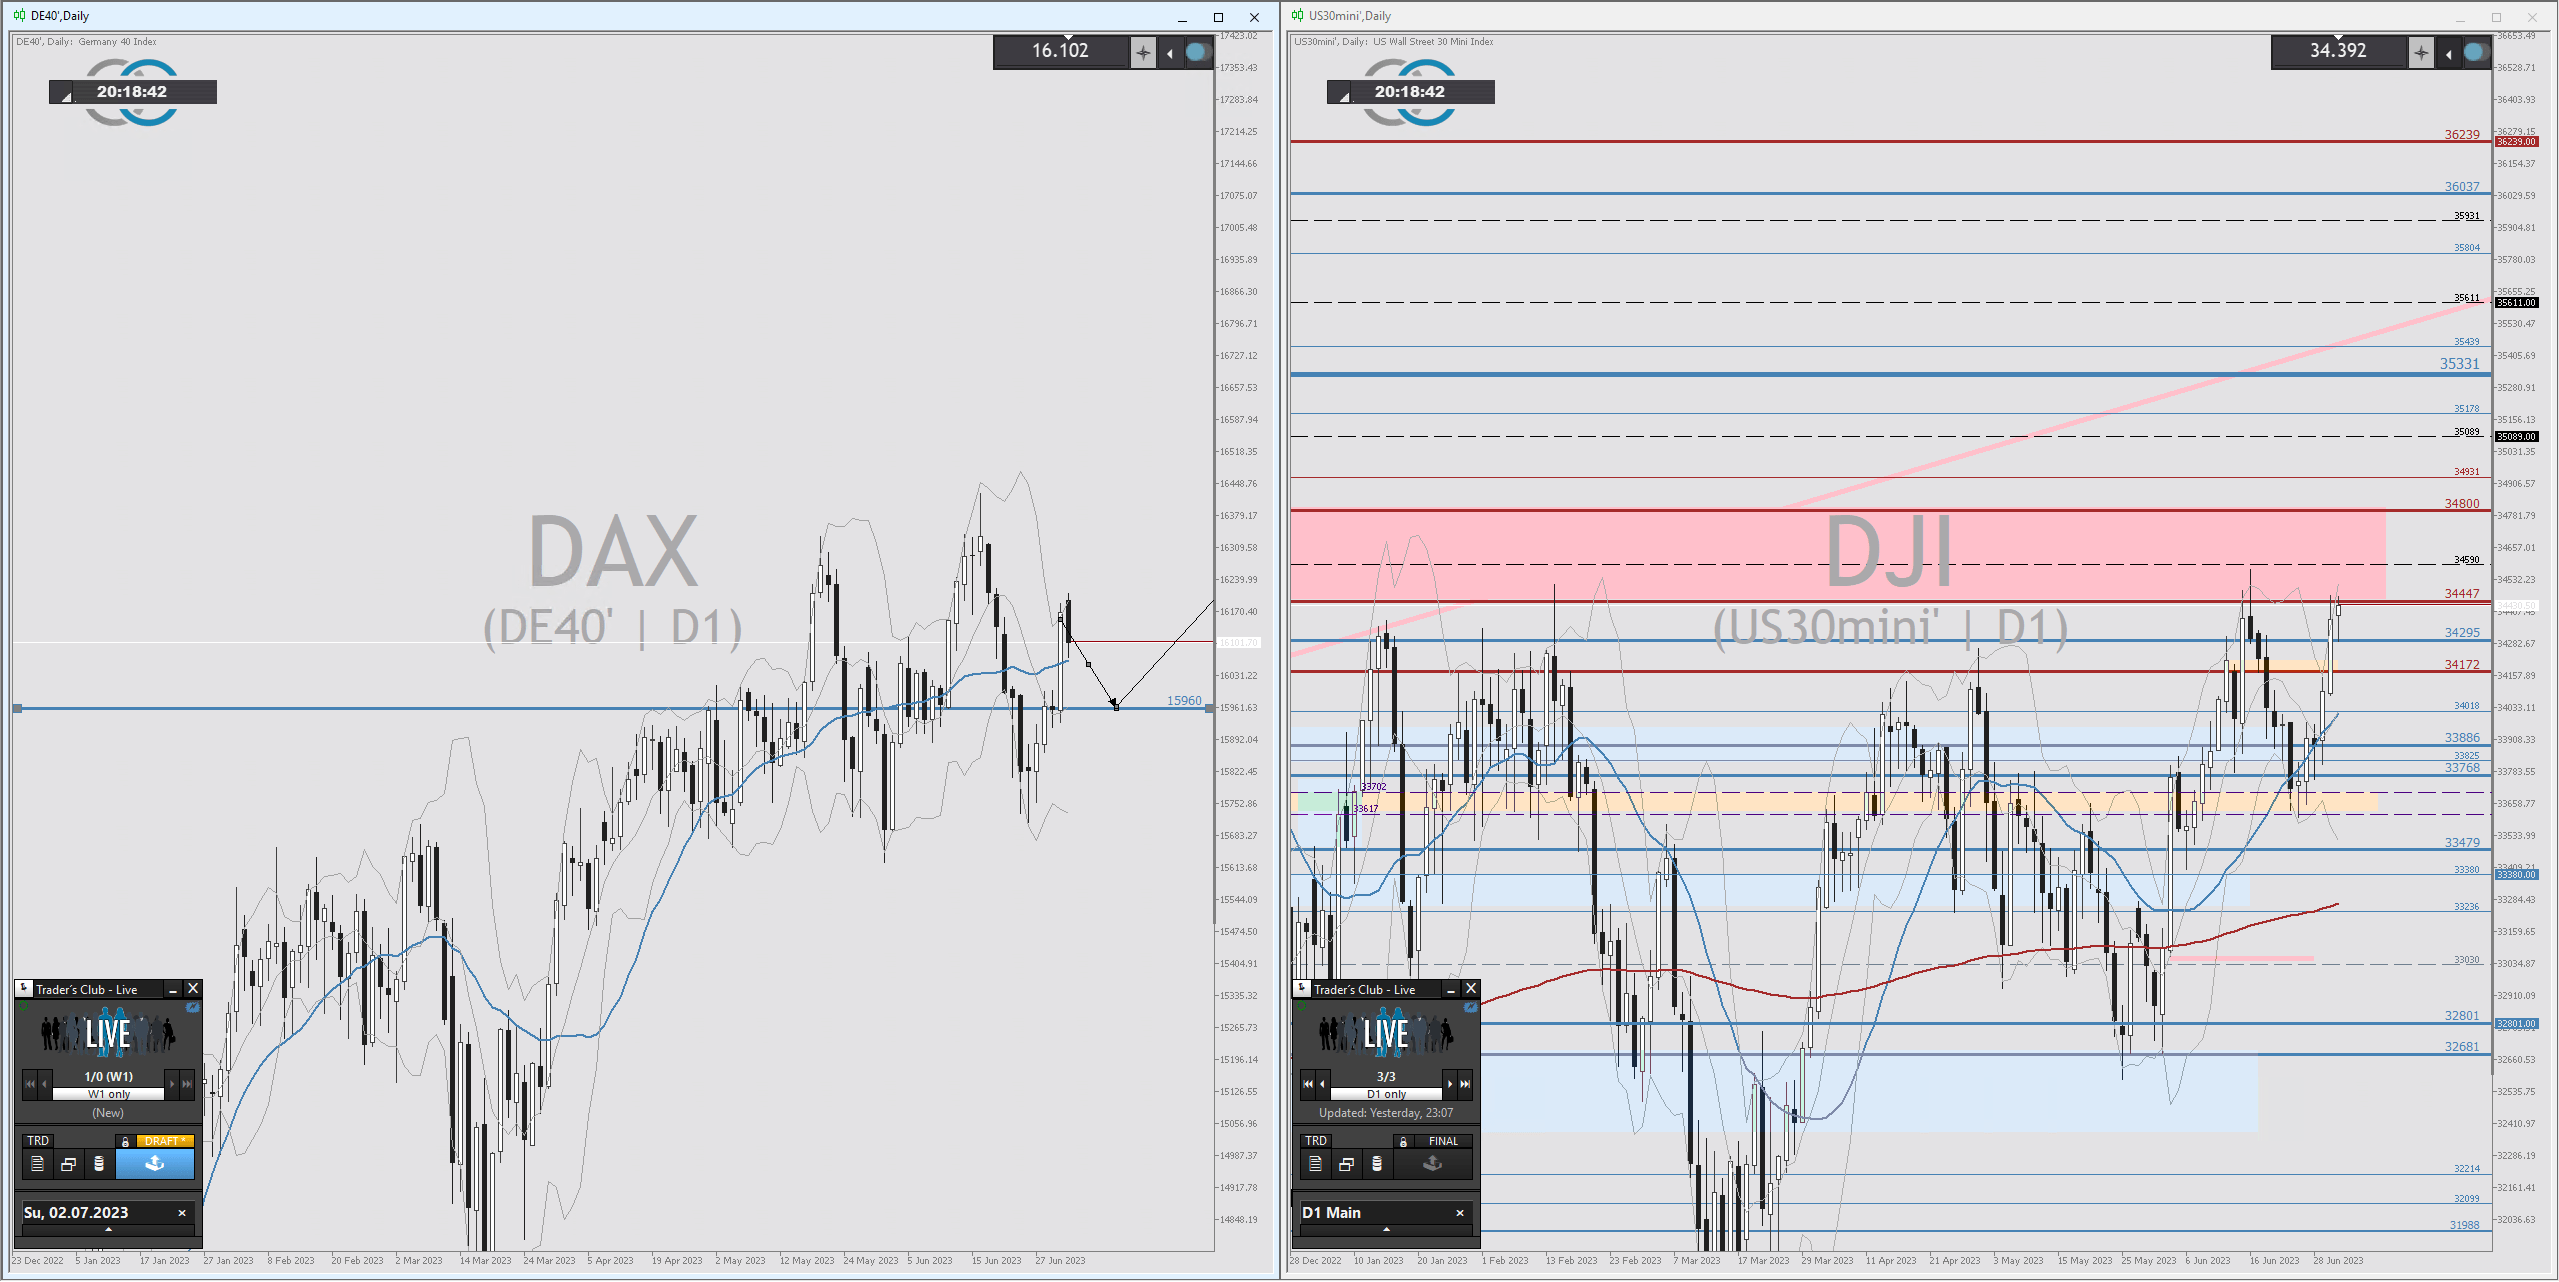Click the orange DRAFT status label
2559x1282 pixels.
[x=165, y=1141]
